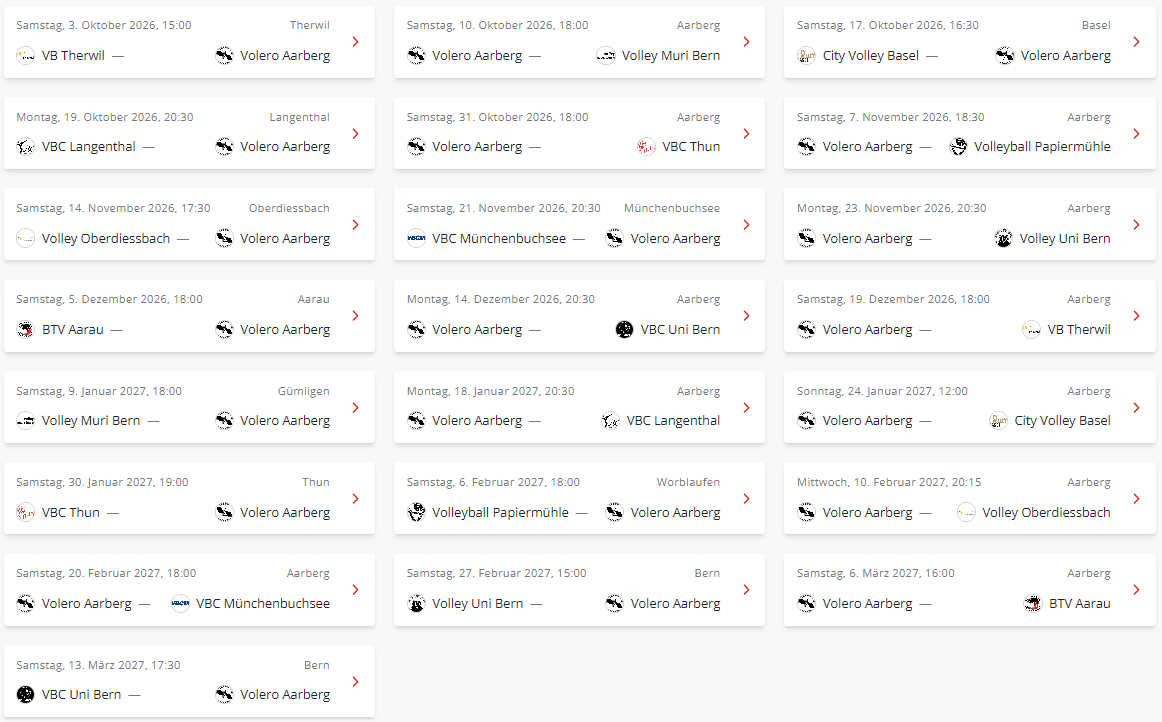Click Volley Uni Bern logo in 27. Februar match
Image resolution: width=1162 pixels, height=722 pixels.
(416, 604)
